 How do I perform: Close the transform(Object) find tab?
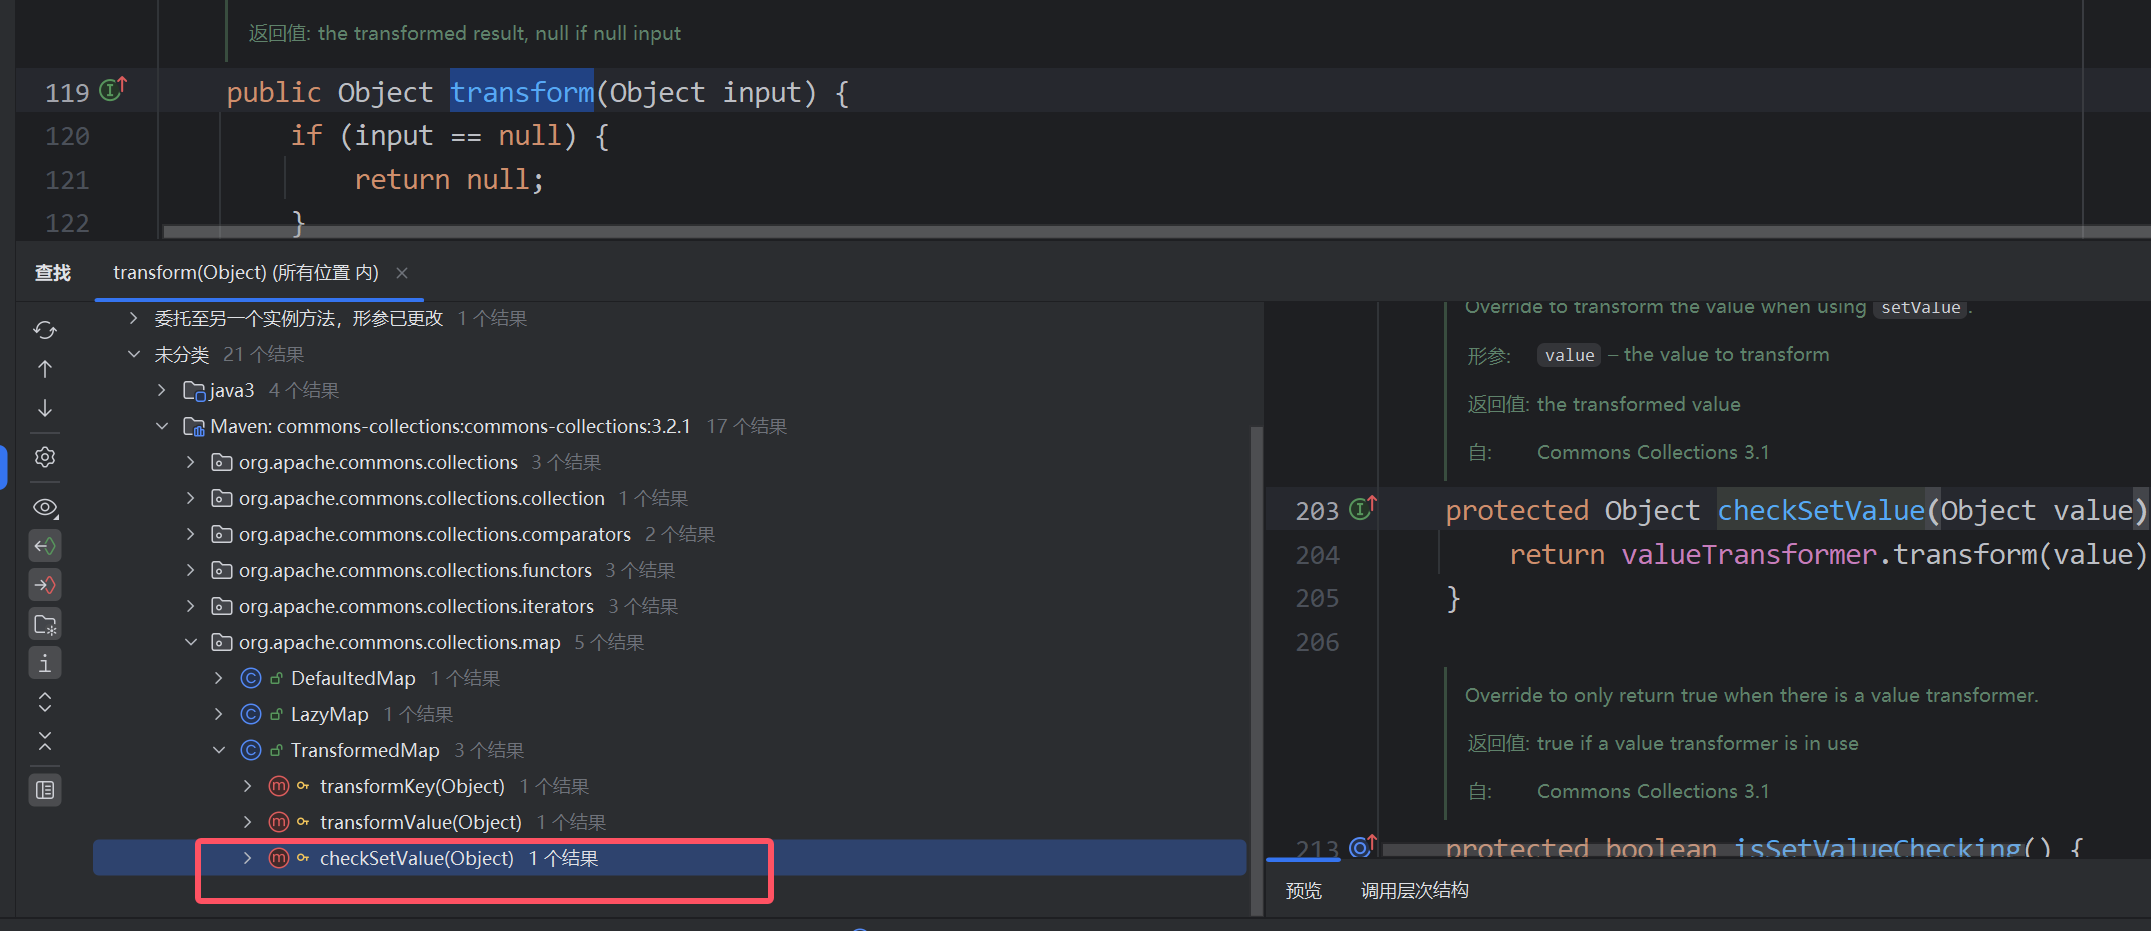click(x=402, y=273)
